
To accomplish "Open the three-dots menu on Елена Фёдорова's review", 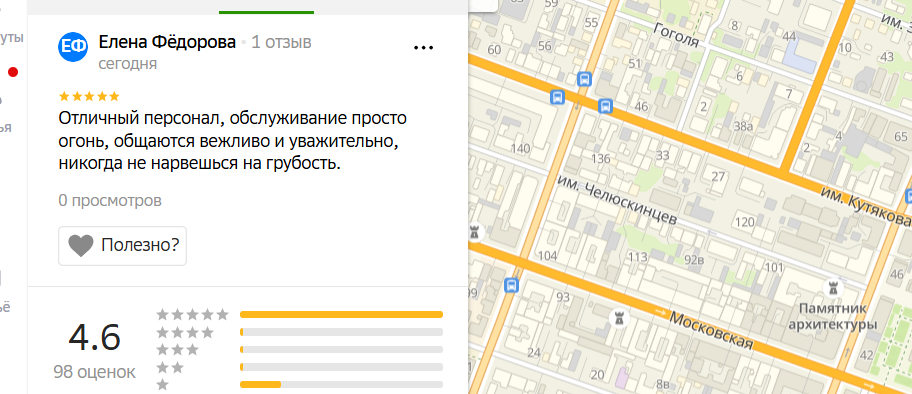I will (423, 48).
